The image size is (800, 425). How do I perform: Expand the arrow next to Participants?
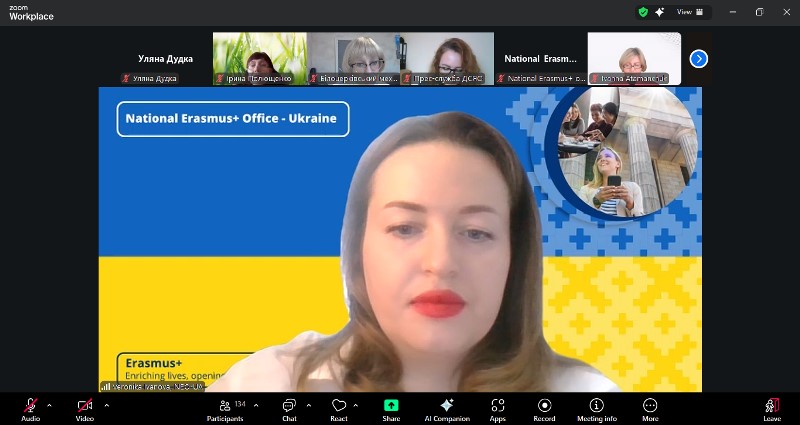point(256,405)
